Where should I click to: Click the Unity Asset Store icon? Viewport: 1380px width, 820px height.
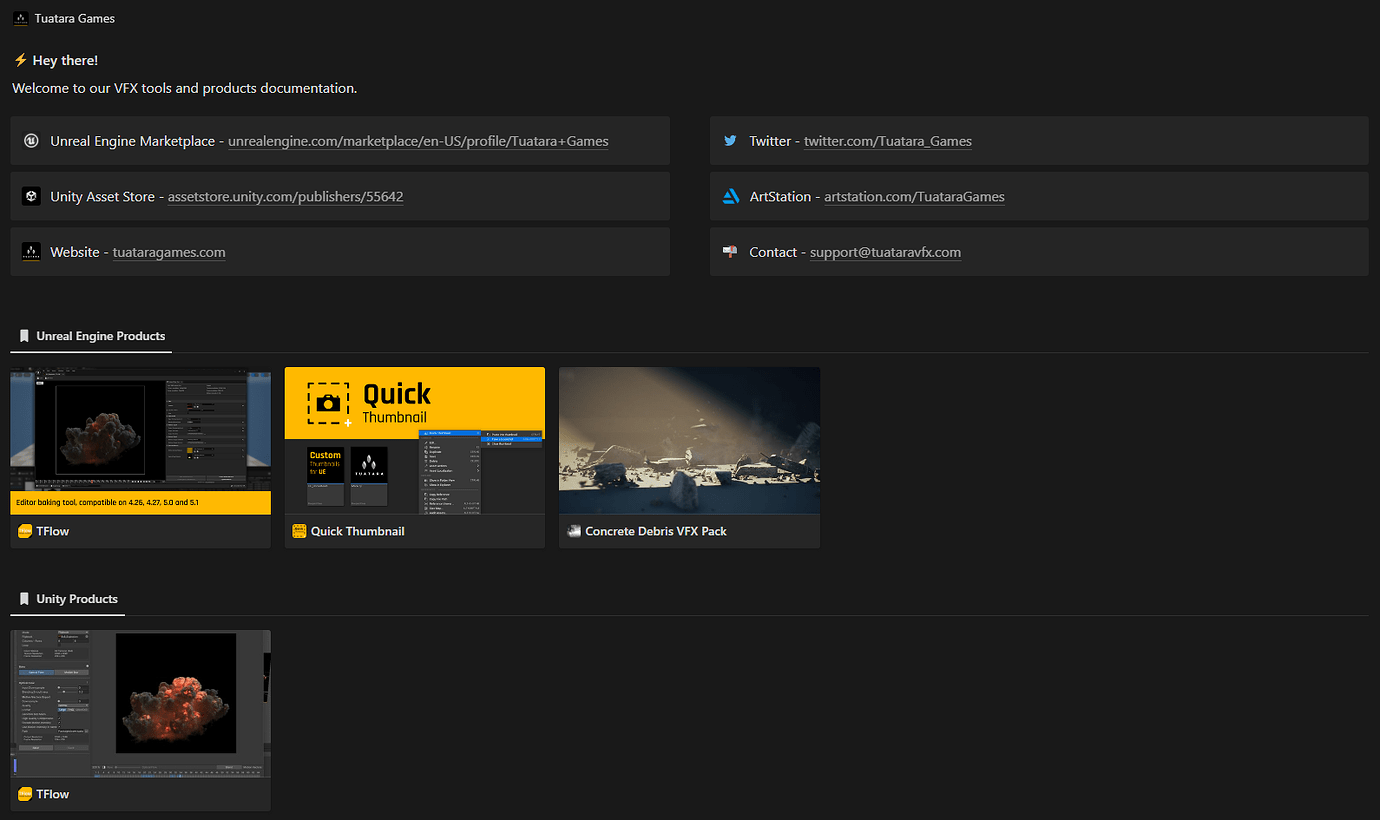pos(31,196)
